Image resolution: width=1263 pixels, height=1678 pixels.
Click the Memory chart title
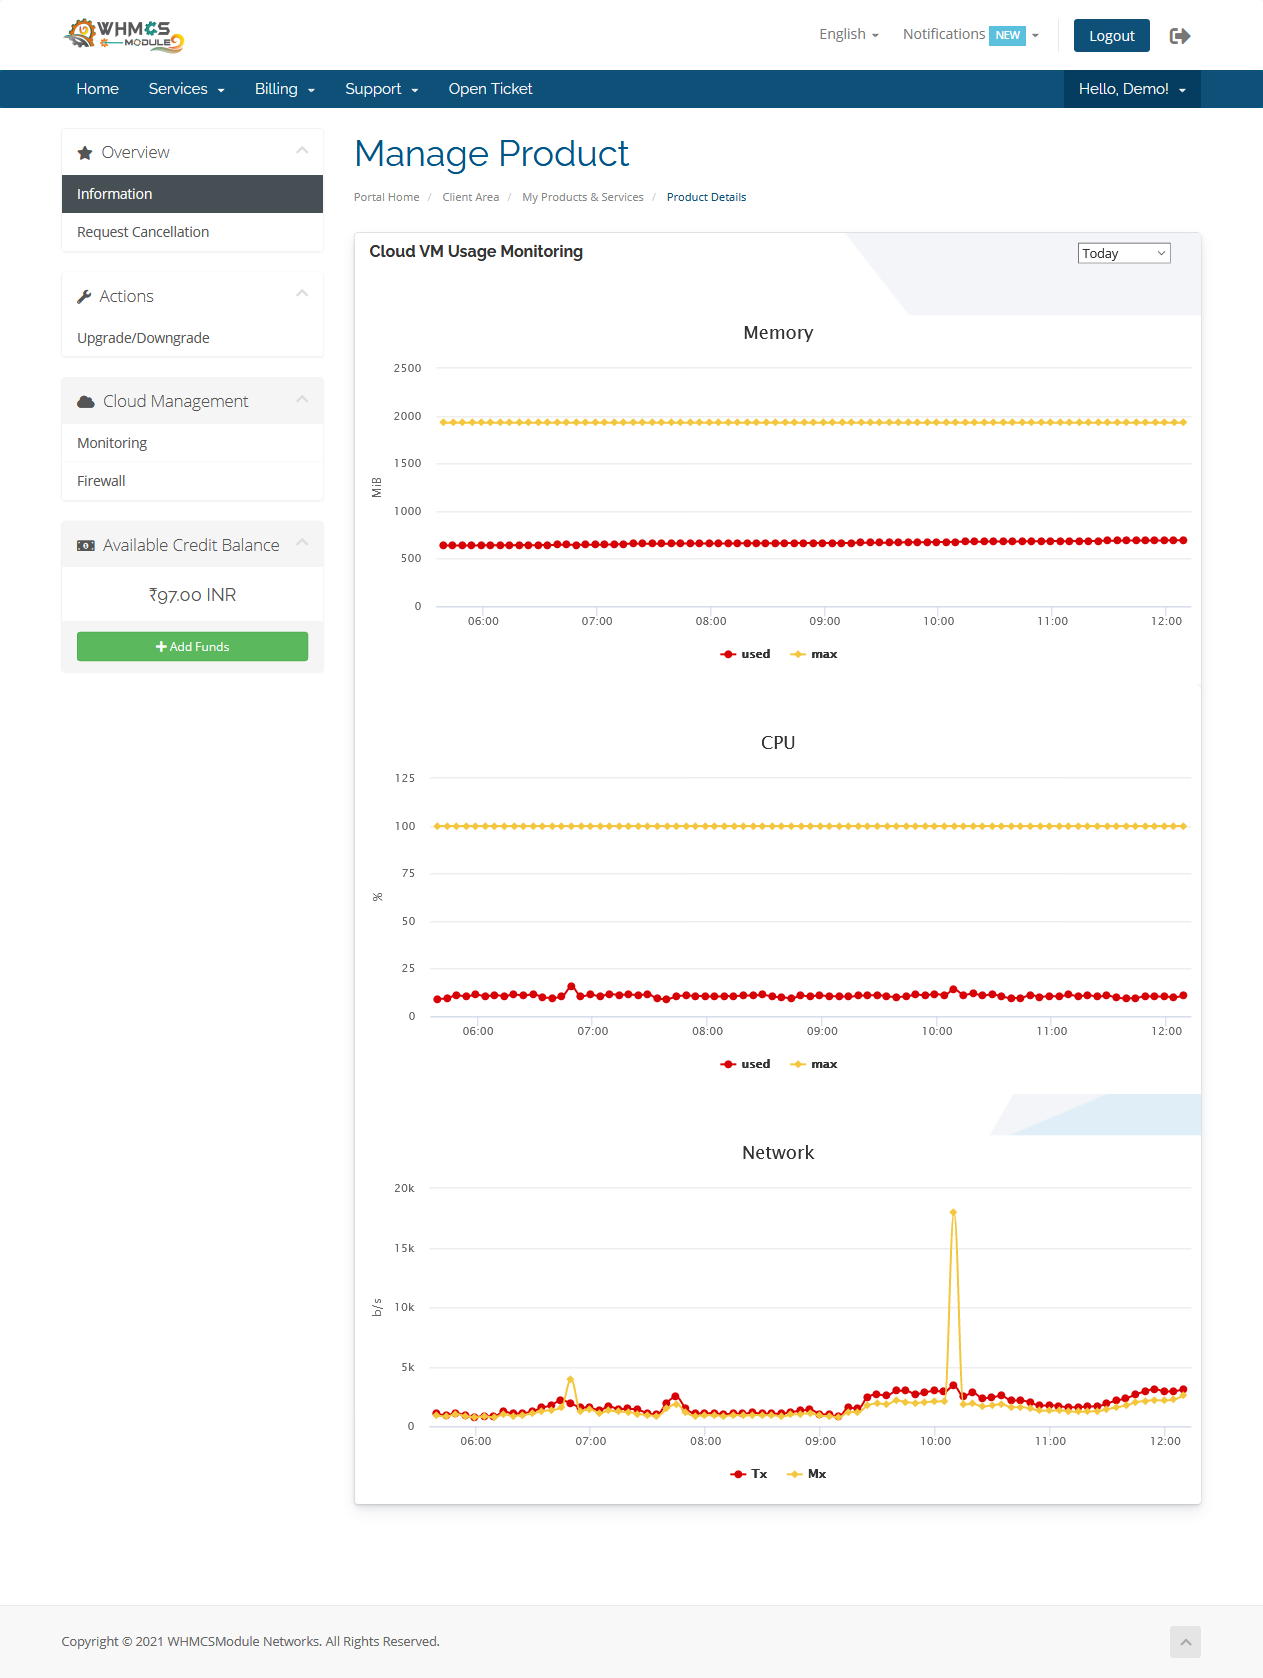click(x=778, y=333)
